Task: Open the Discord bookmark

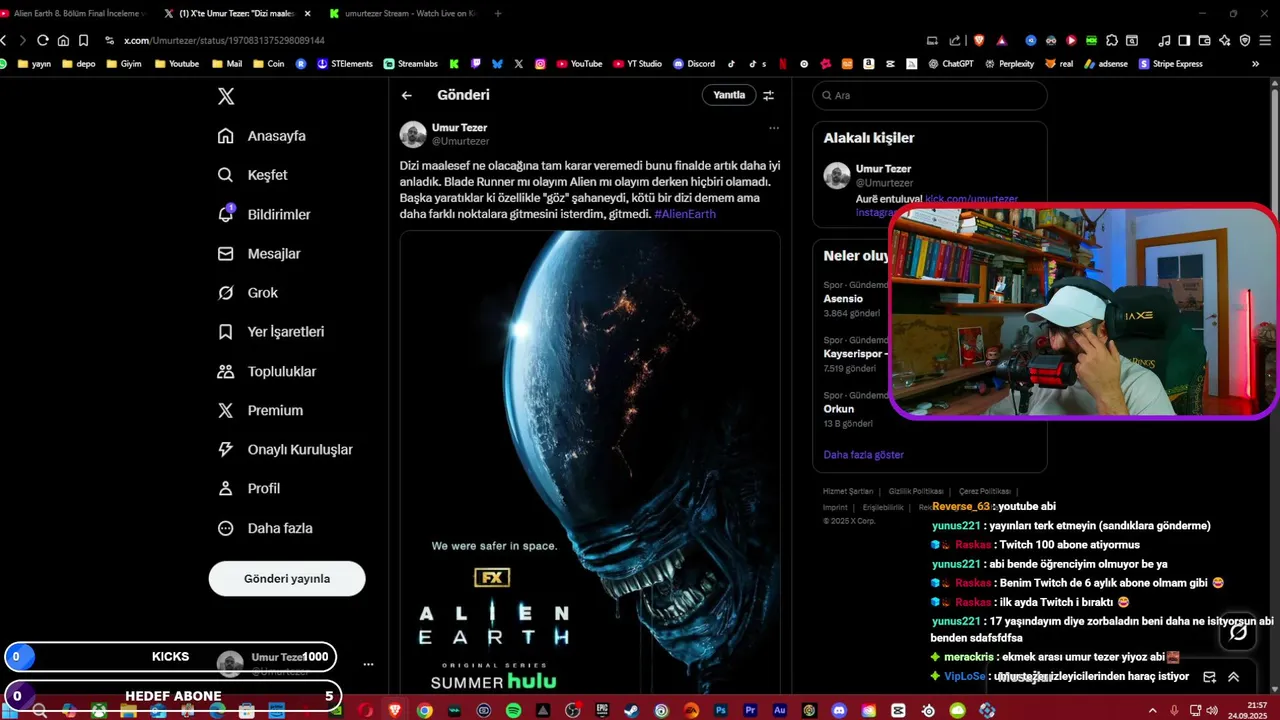Action: click(694, 63)
